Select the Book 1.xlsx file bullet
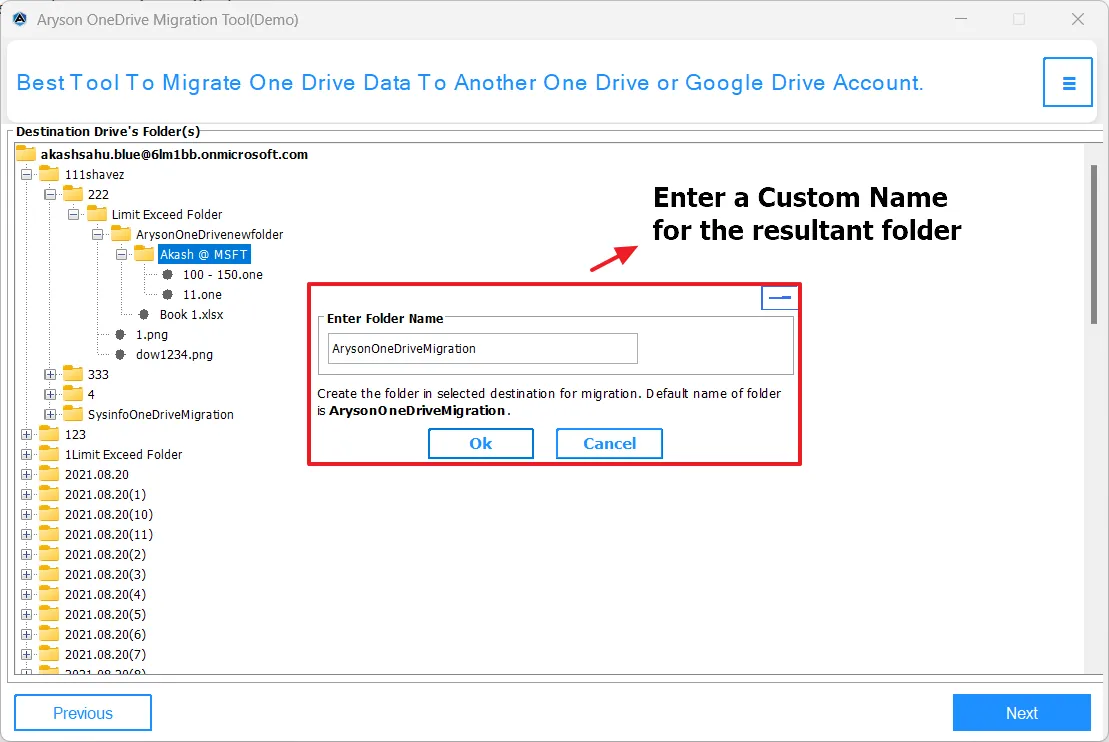Image resolution: width=1109 pixels, height=742 pixels. tap(144, 314)
